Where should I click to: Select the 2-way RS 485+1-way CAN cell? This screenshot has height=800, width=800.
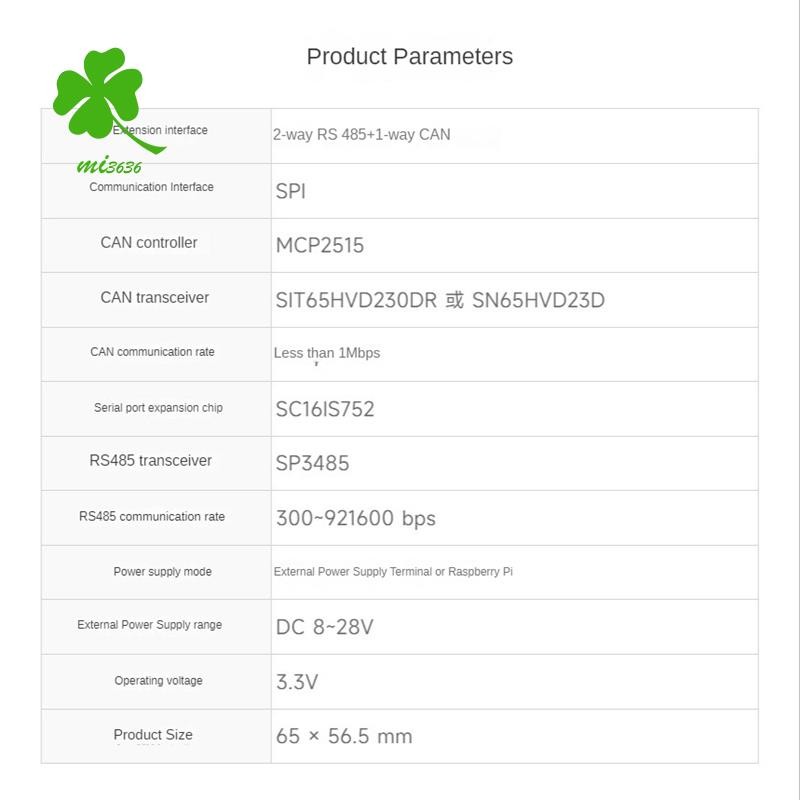(x=362, y=134)
